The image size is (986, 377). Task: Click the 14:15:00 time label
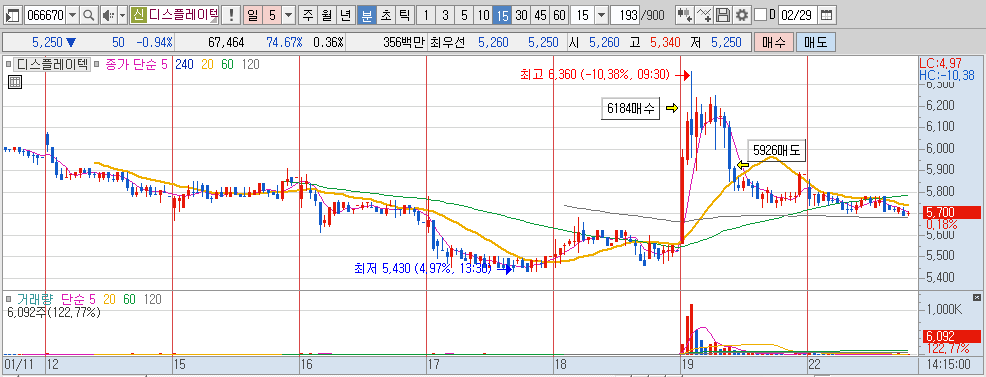[x=949, y=364]
